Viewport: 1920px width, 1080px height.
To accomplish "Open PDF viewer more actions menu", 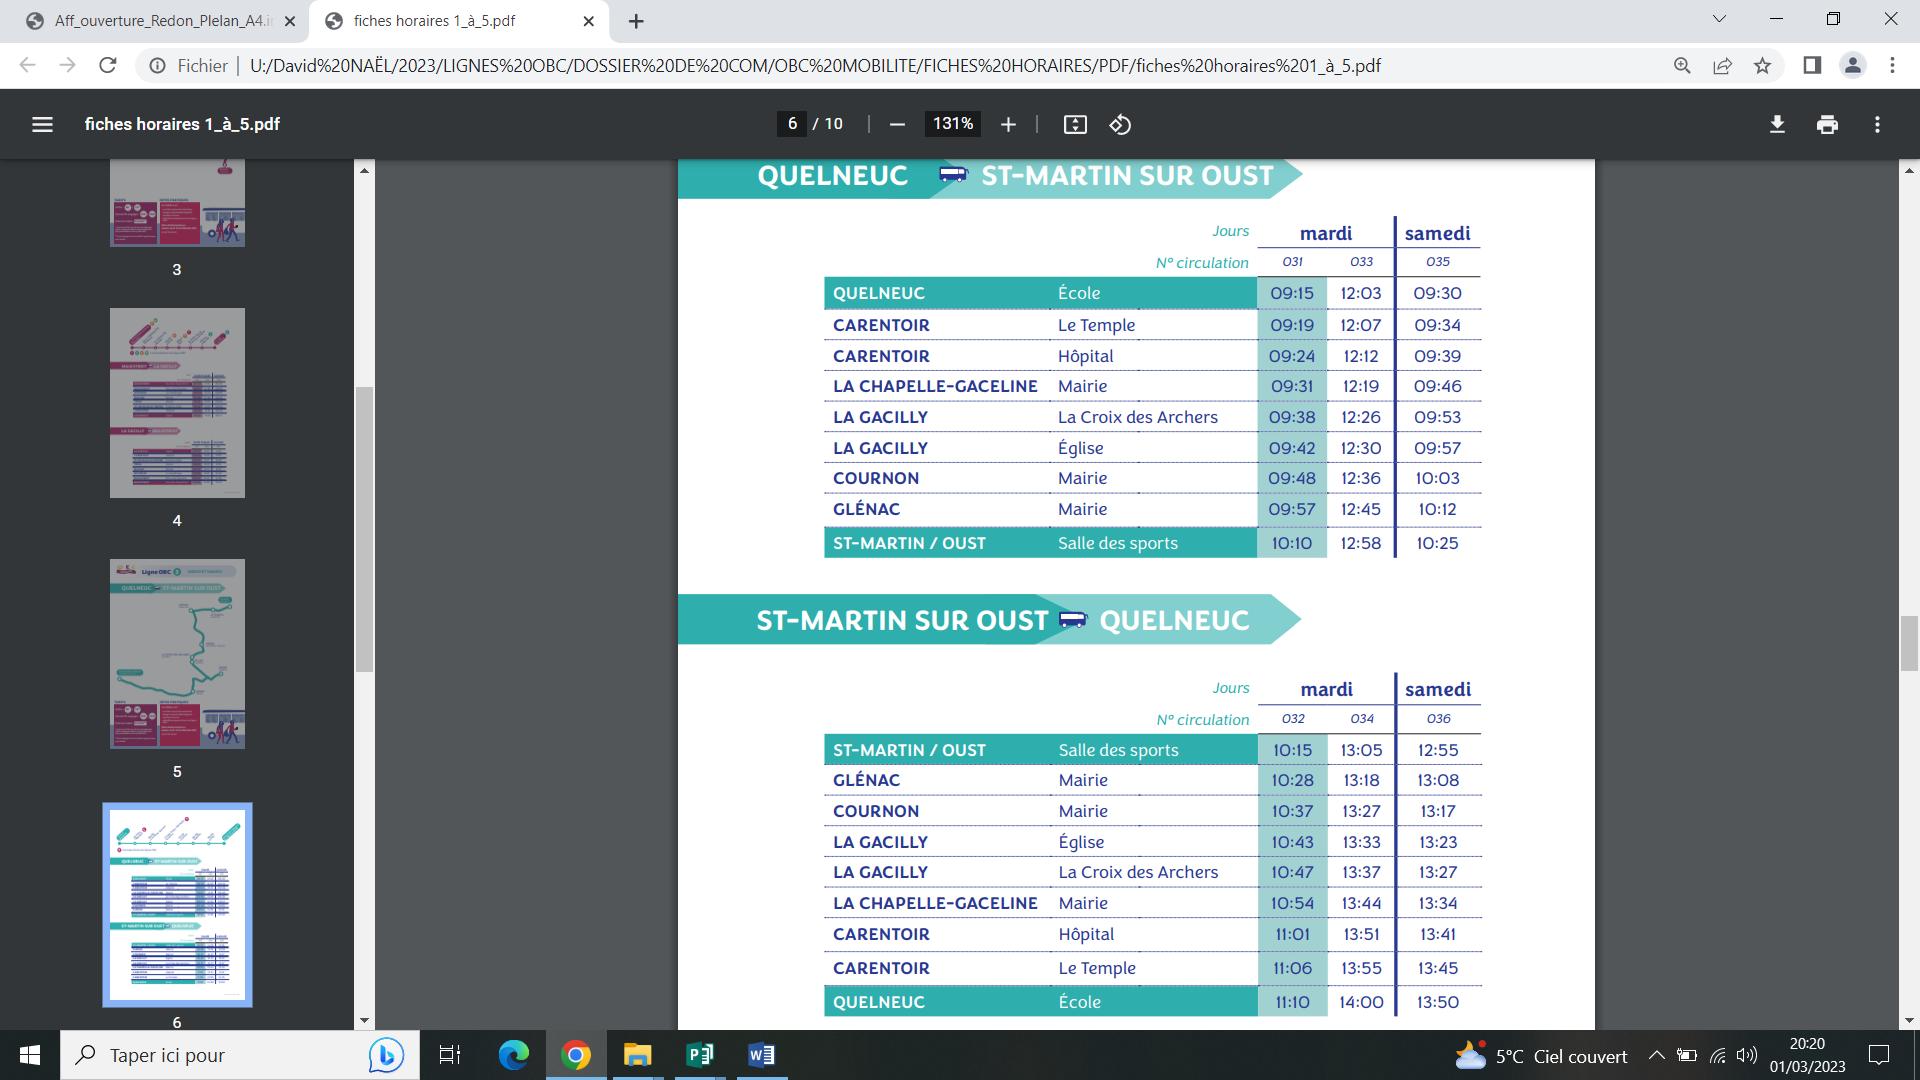I will tap(1877, 124).
